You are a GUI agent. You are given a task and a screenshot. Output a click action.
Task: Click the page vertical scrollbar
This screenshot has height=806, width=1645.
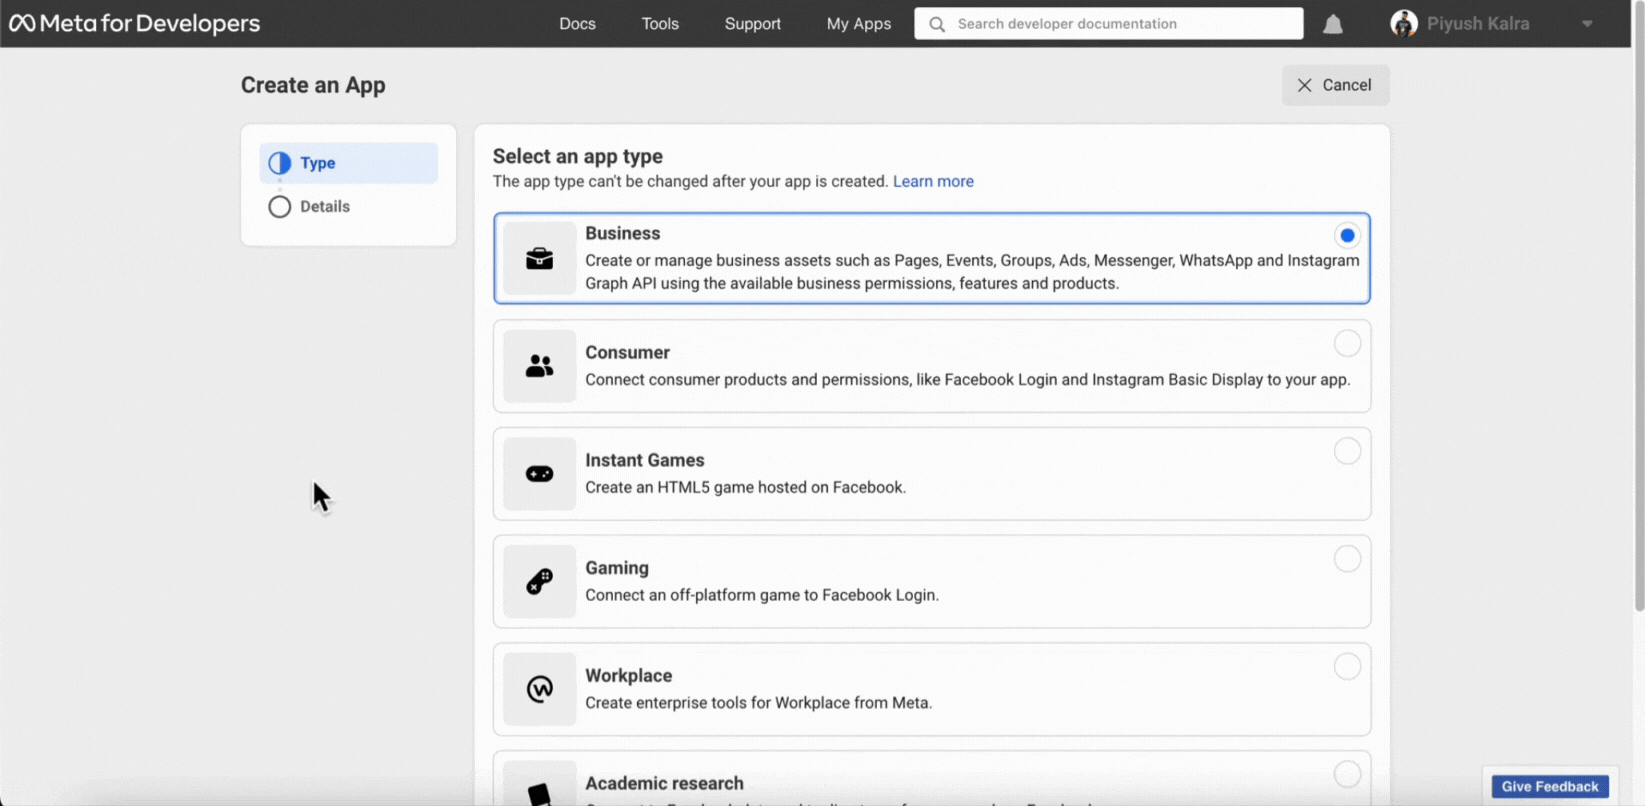[x=1638, y=305]
